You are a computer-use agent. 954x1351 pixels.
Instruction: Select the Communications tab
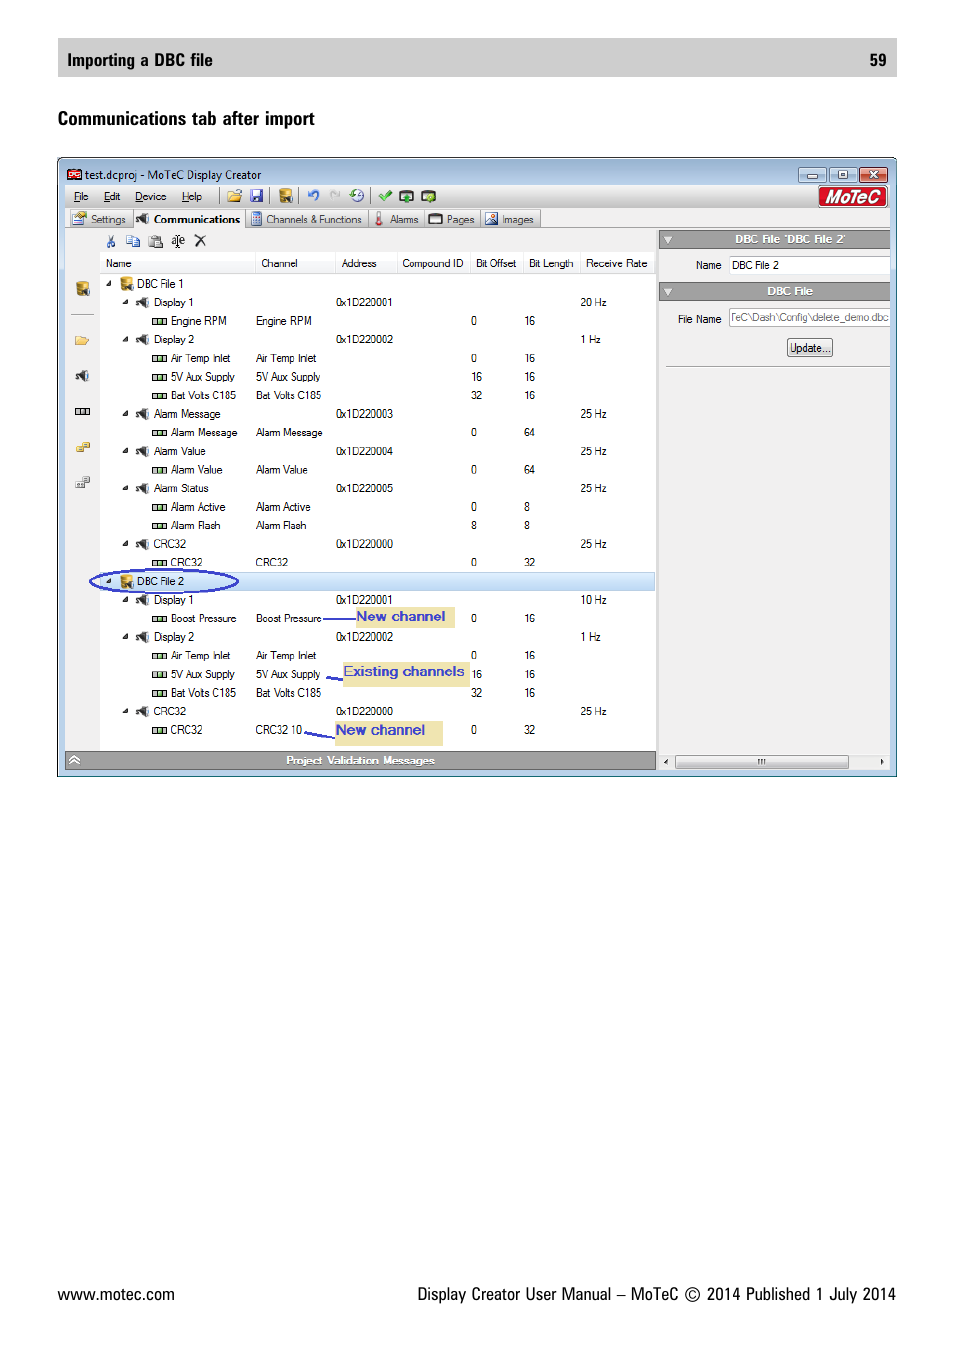point(188,219)
